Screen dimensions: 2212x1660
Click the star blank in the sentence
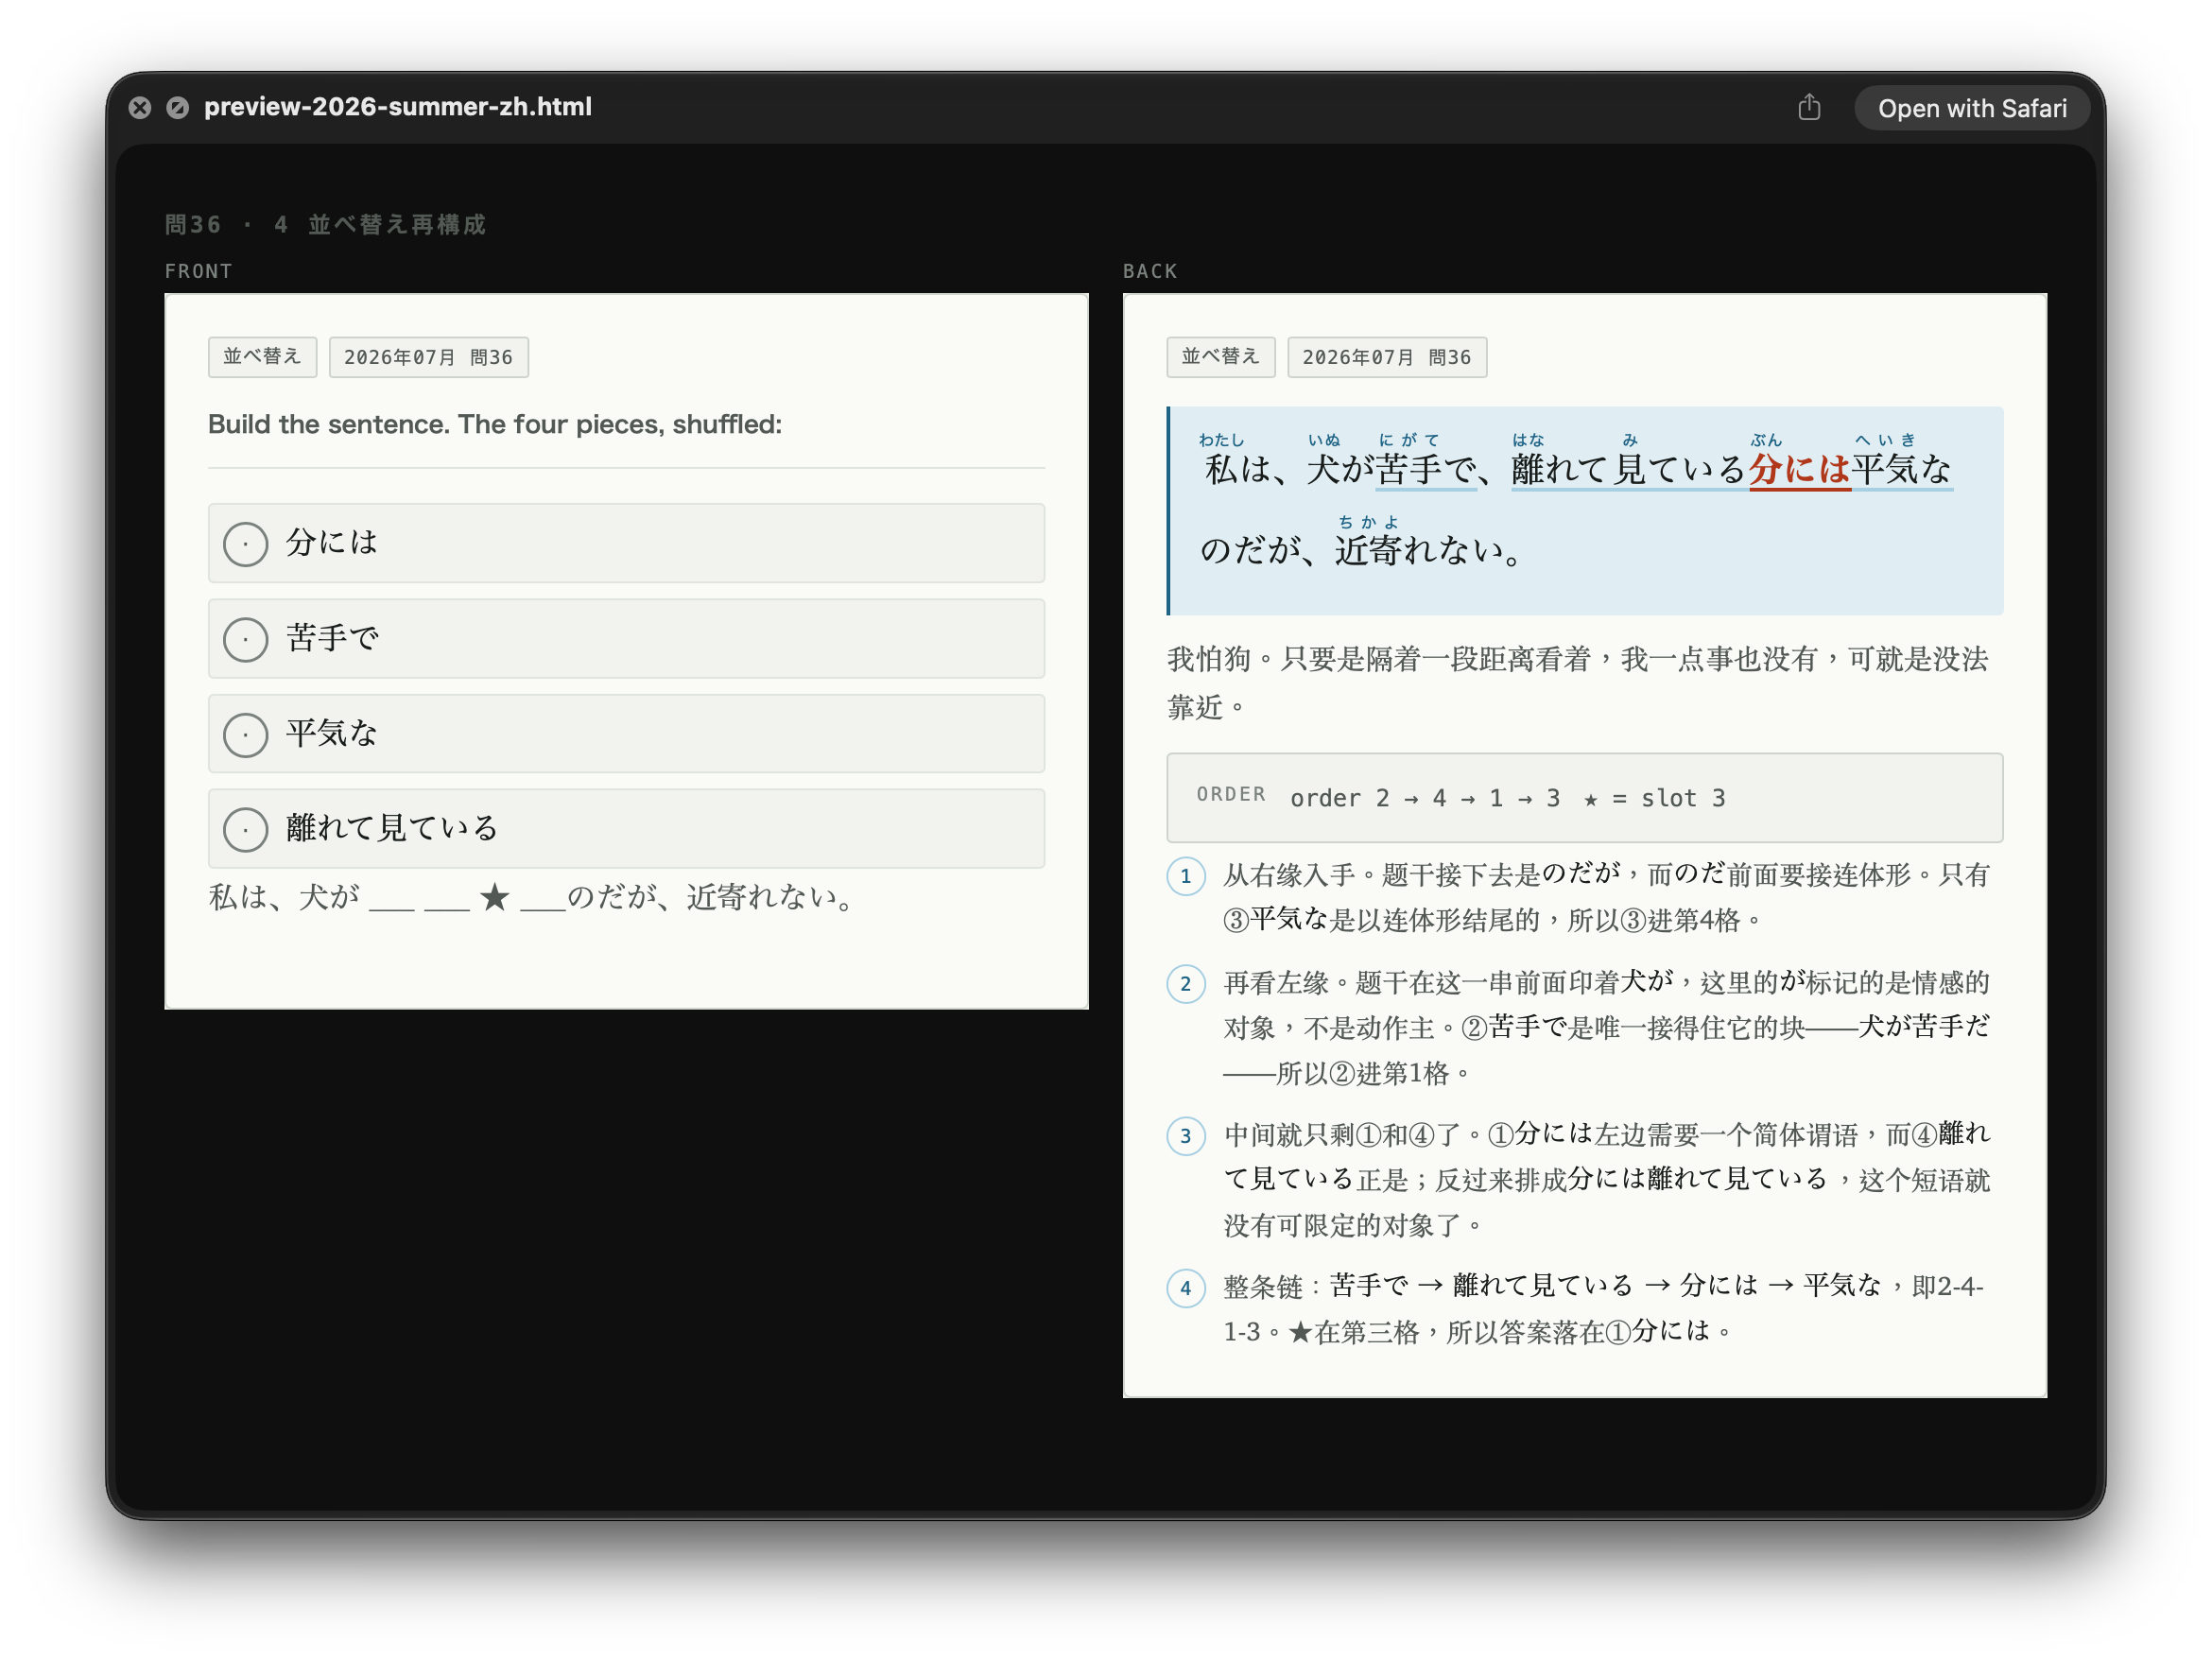[x=495, y=897]
